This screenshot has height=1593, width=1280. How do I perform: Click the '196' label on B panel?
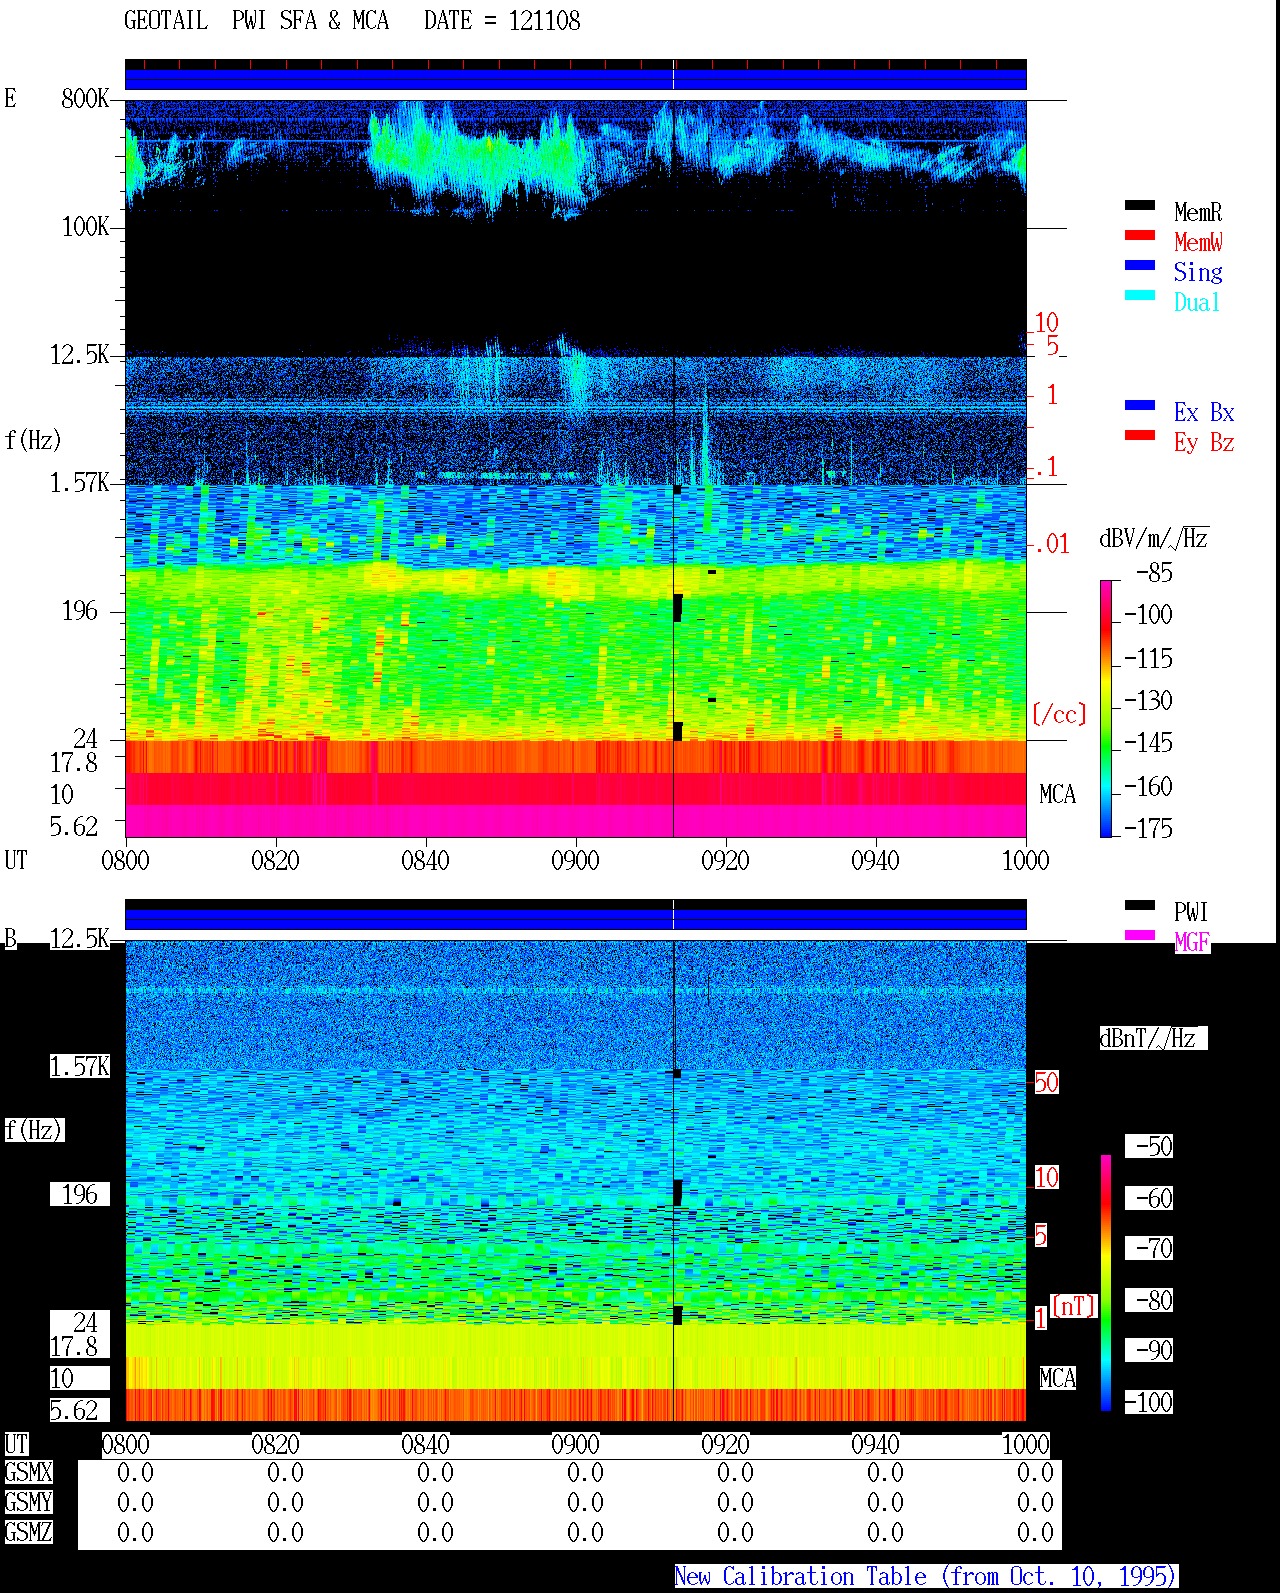(x=80, y=1195)
